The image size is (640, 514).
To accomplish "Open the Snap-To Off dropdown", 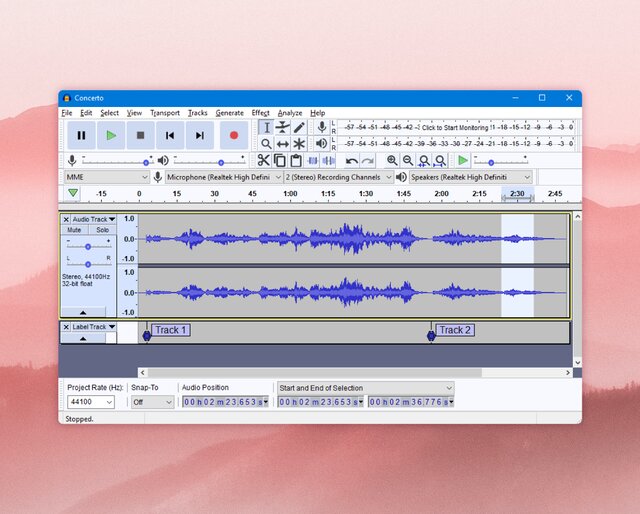I will [152, 402].
